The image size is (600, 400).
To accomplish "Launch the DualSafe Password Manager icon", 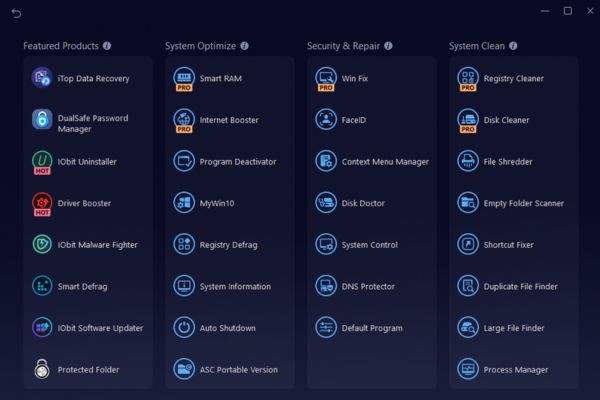I will 42,119.
